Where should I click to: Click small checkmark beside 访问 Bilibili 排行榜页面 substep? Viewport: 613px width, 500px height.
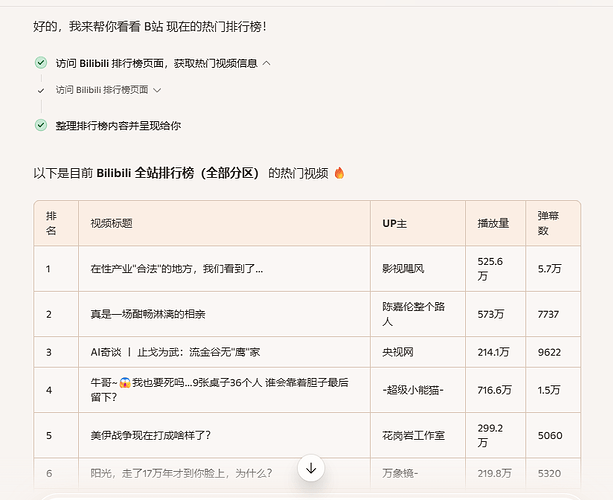coord(41,91)
